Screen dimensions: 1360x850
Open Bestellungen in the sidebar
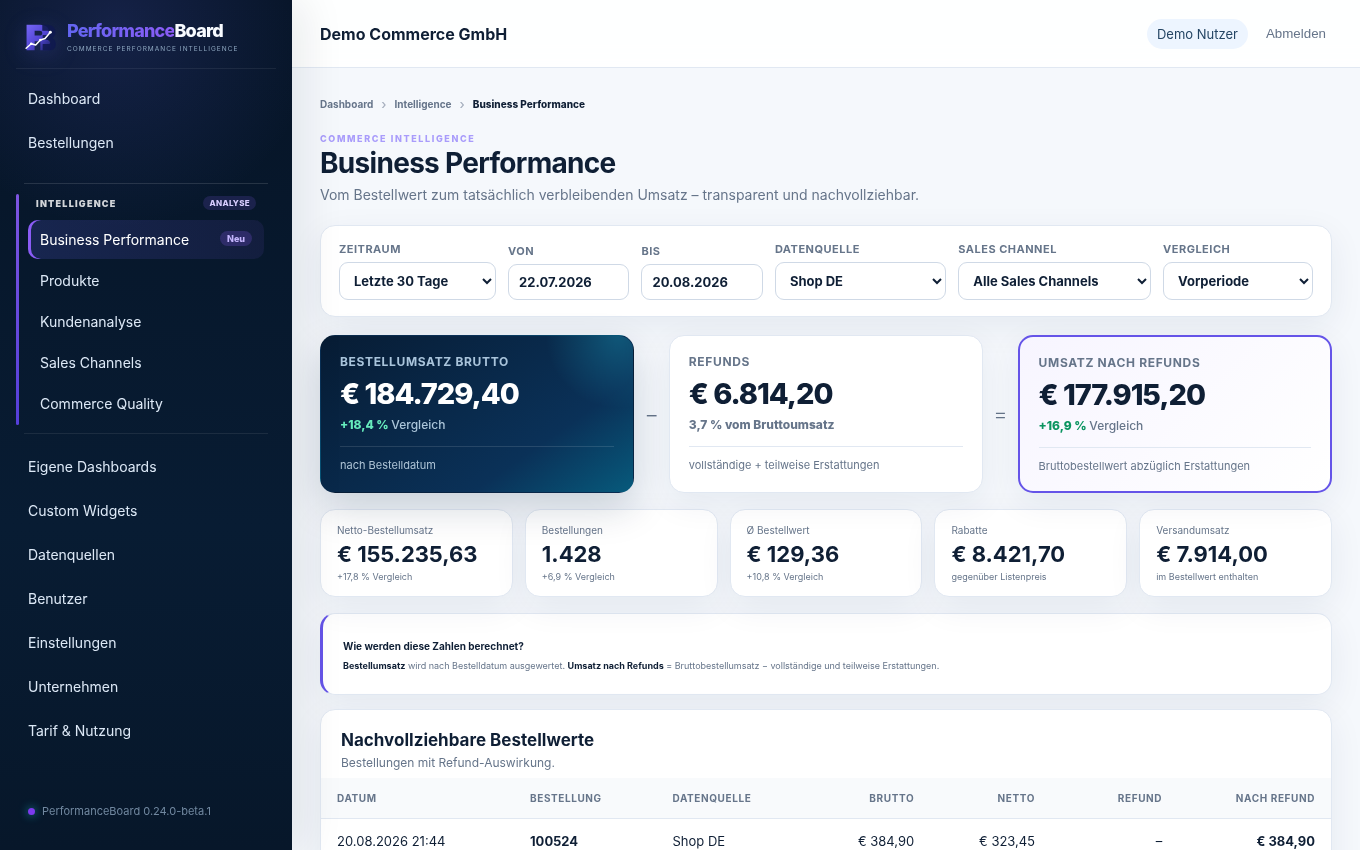[x=146, y=143]
